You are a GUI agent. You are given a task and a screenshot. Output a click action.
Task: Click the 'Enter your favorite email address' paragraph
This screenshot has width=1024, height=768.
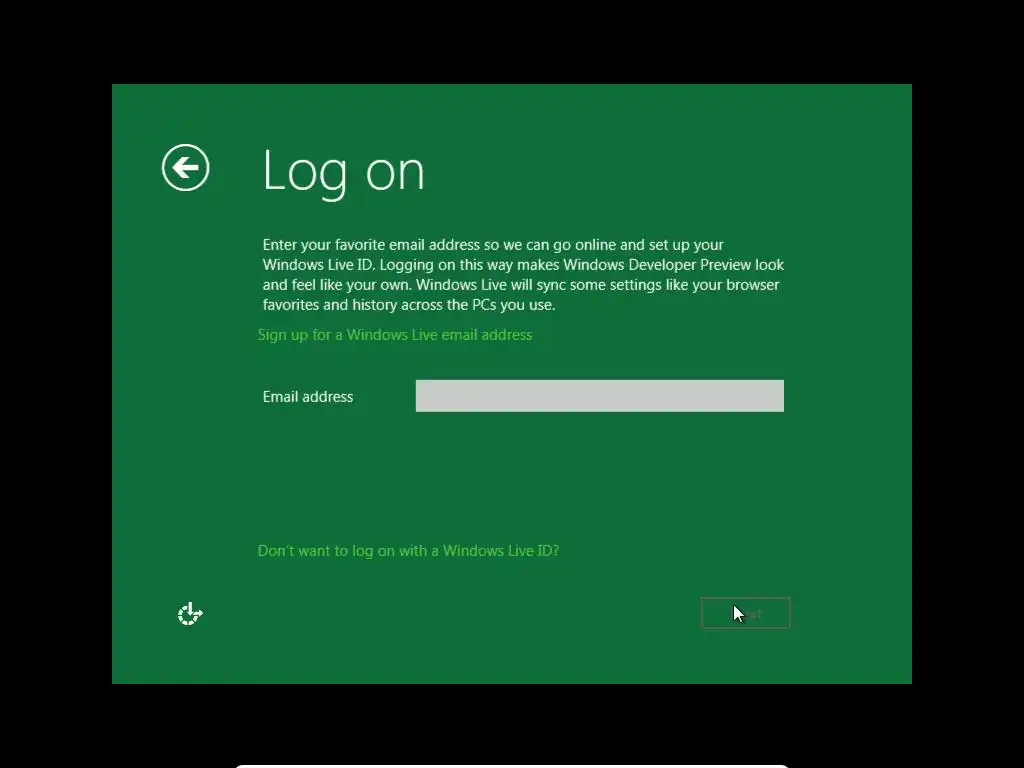(x=523, y=275)
